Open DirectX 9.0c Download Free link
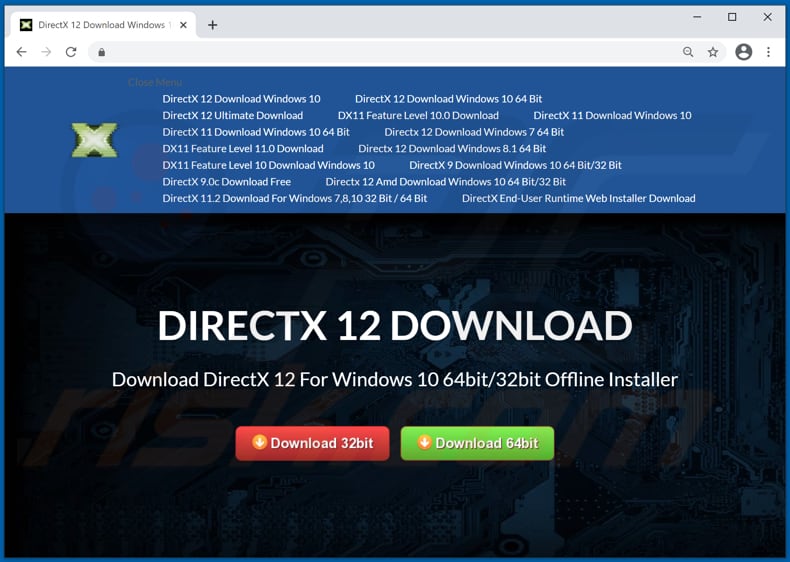The height and width of the screenshot is (562, 790). click(227, 182)
